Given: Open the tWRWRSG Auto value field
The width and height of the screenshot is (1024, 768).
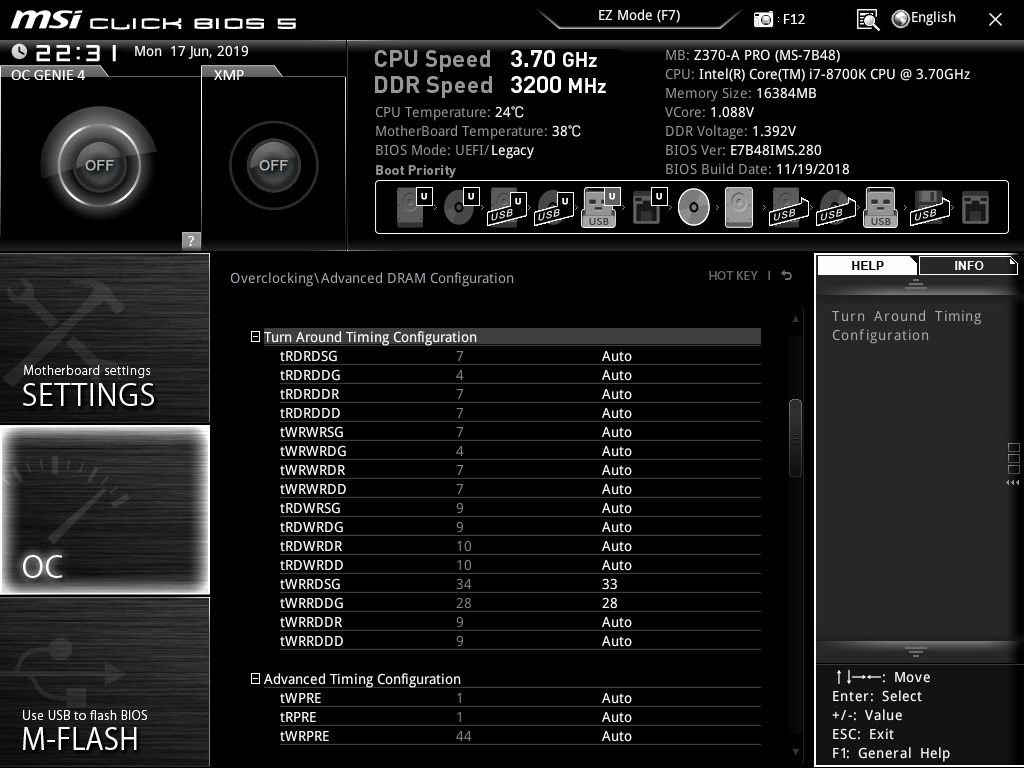Looking at the screenshot, I should [616, 432].
